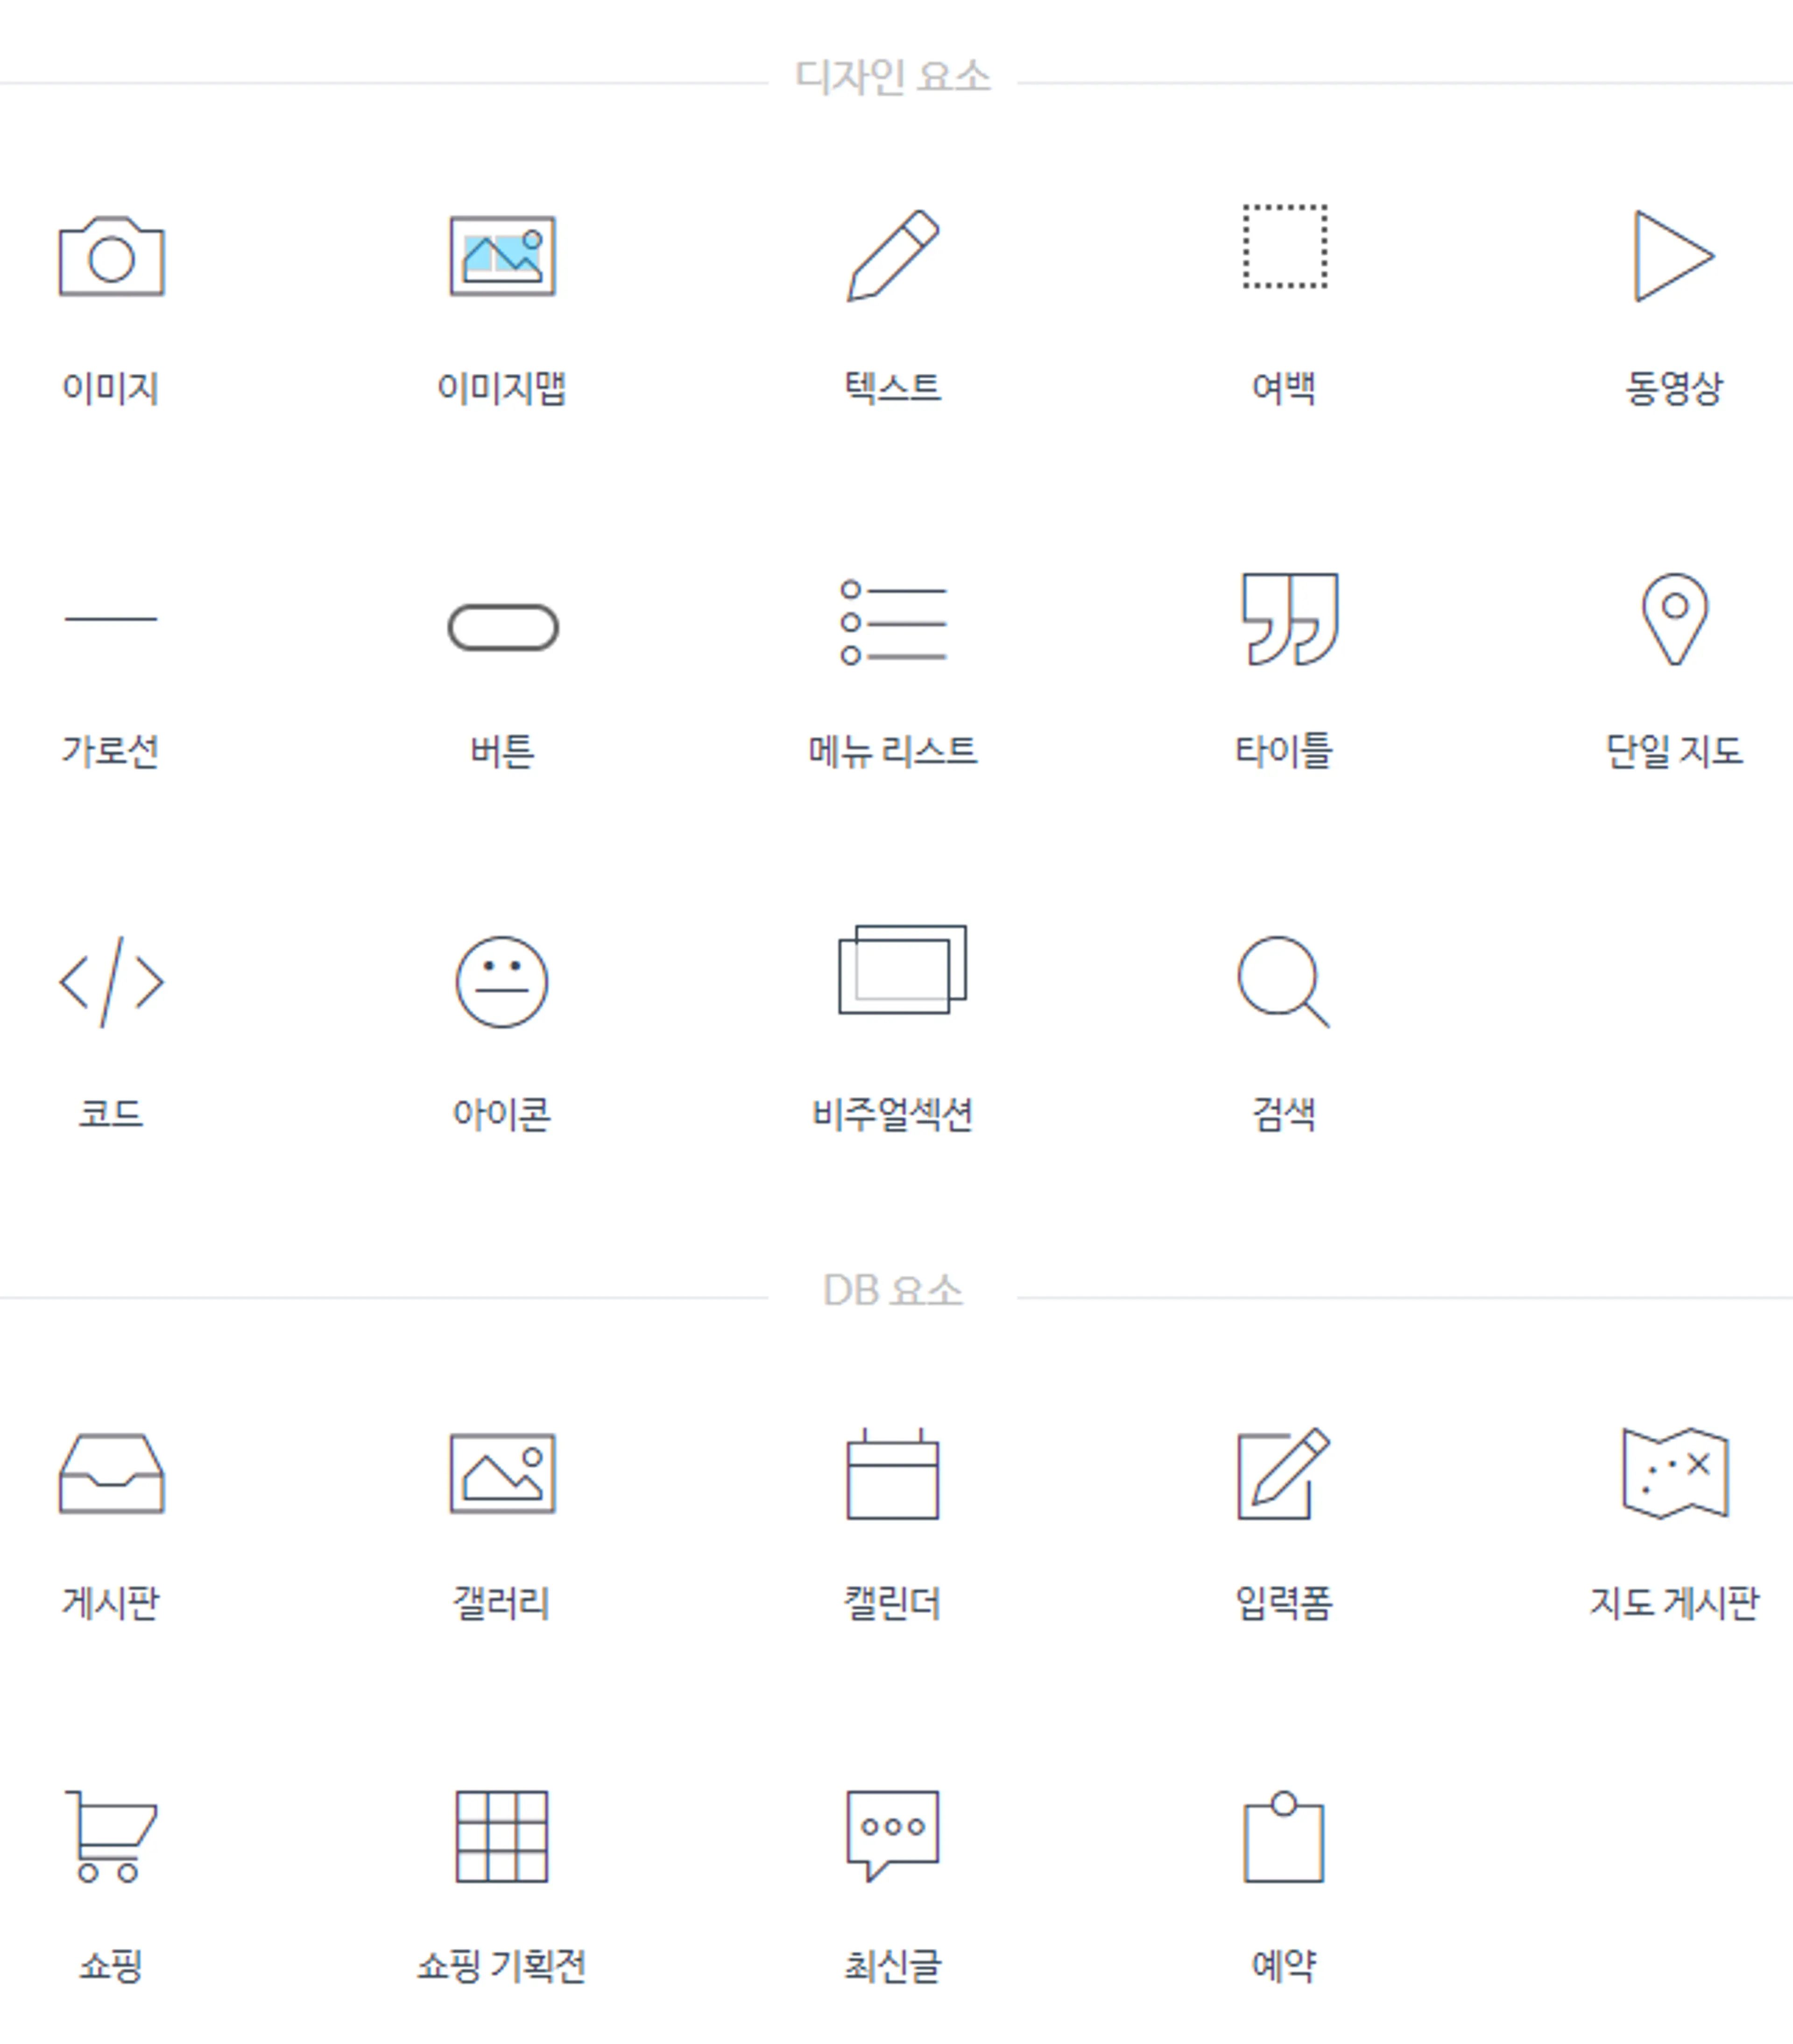Choose the 동영상 label
Screen dimensions: 1793x2044
1675,388
